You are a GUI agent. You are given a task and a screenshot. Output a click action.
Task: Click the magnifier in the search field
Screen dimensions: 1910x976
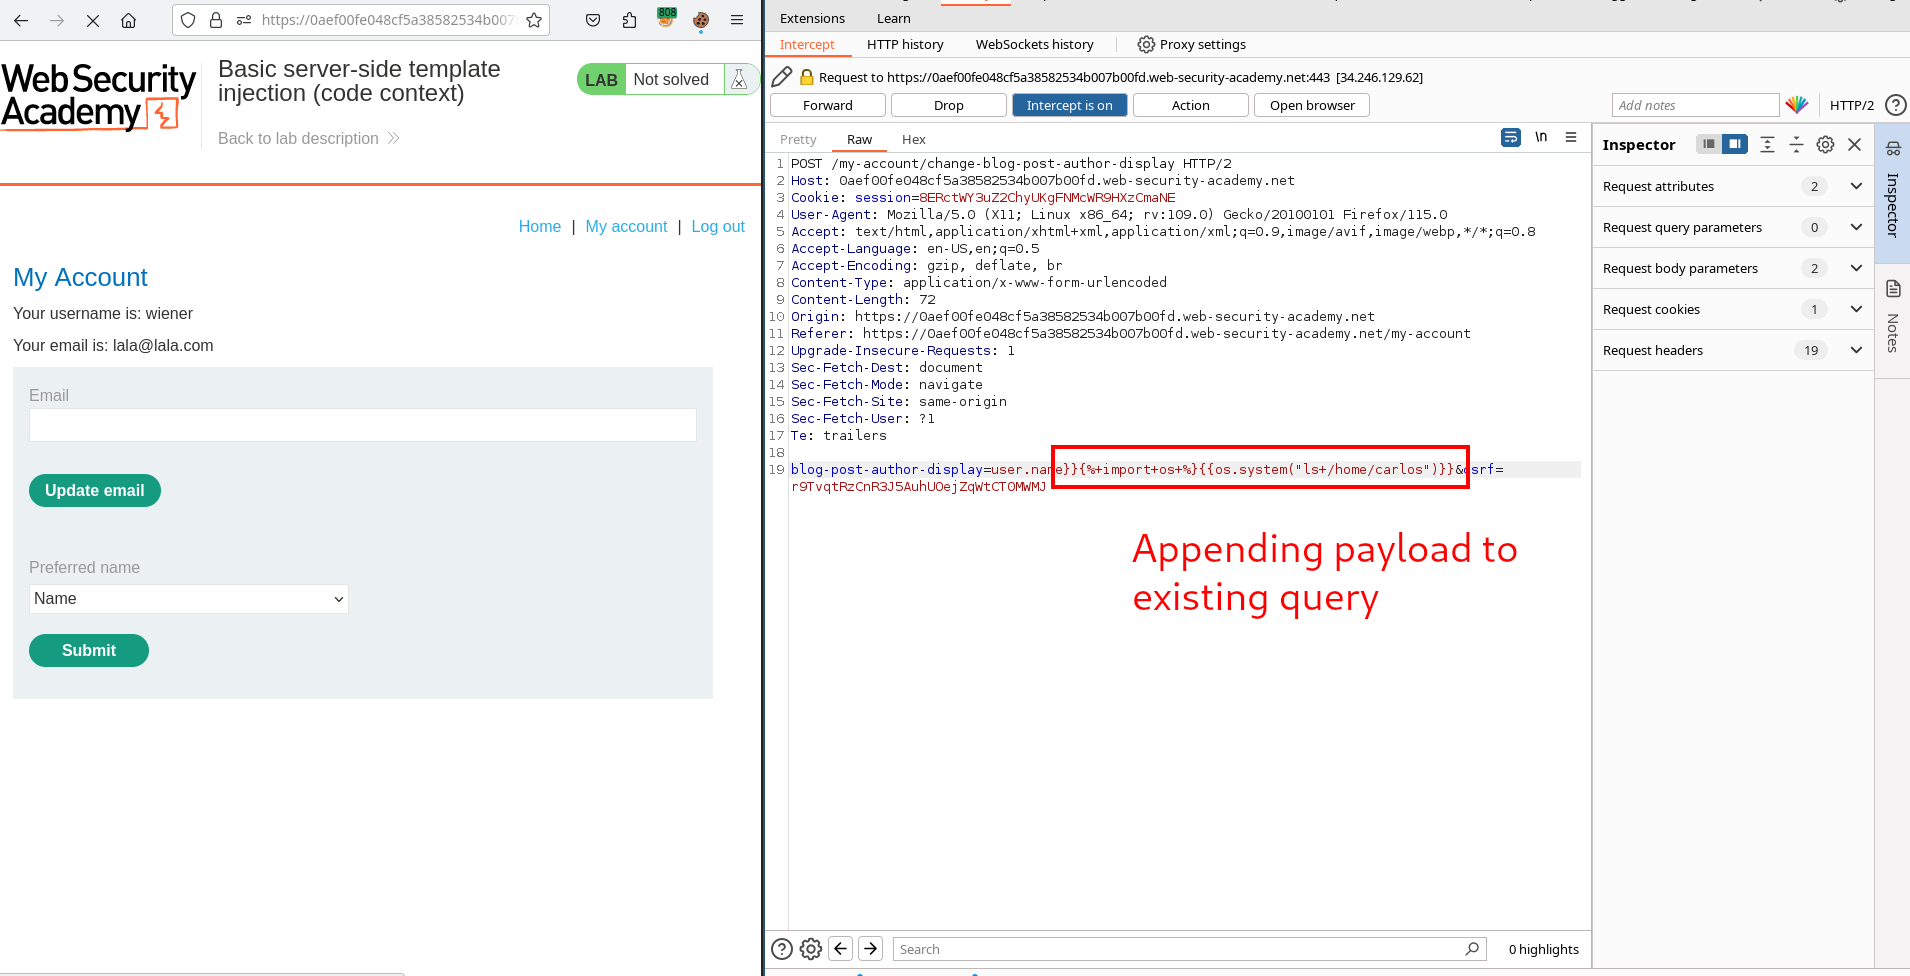(x=1472, y=949)
